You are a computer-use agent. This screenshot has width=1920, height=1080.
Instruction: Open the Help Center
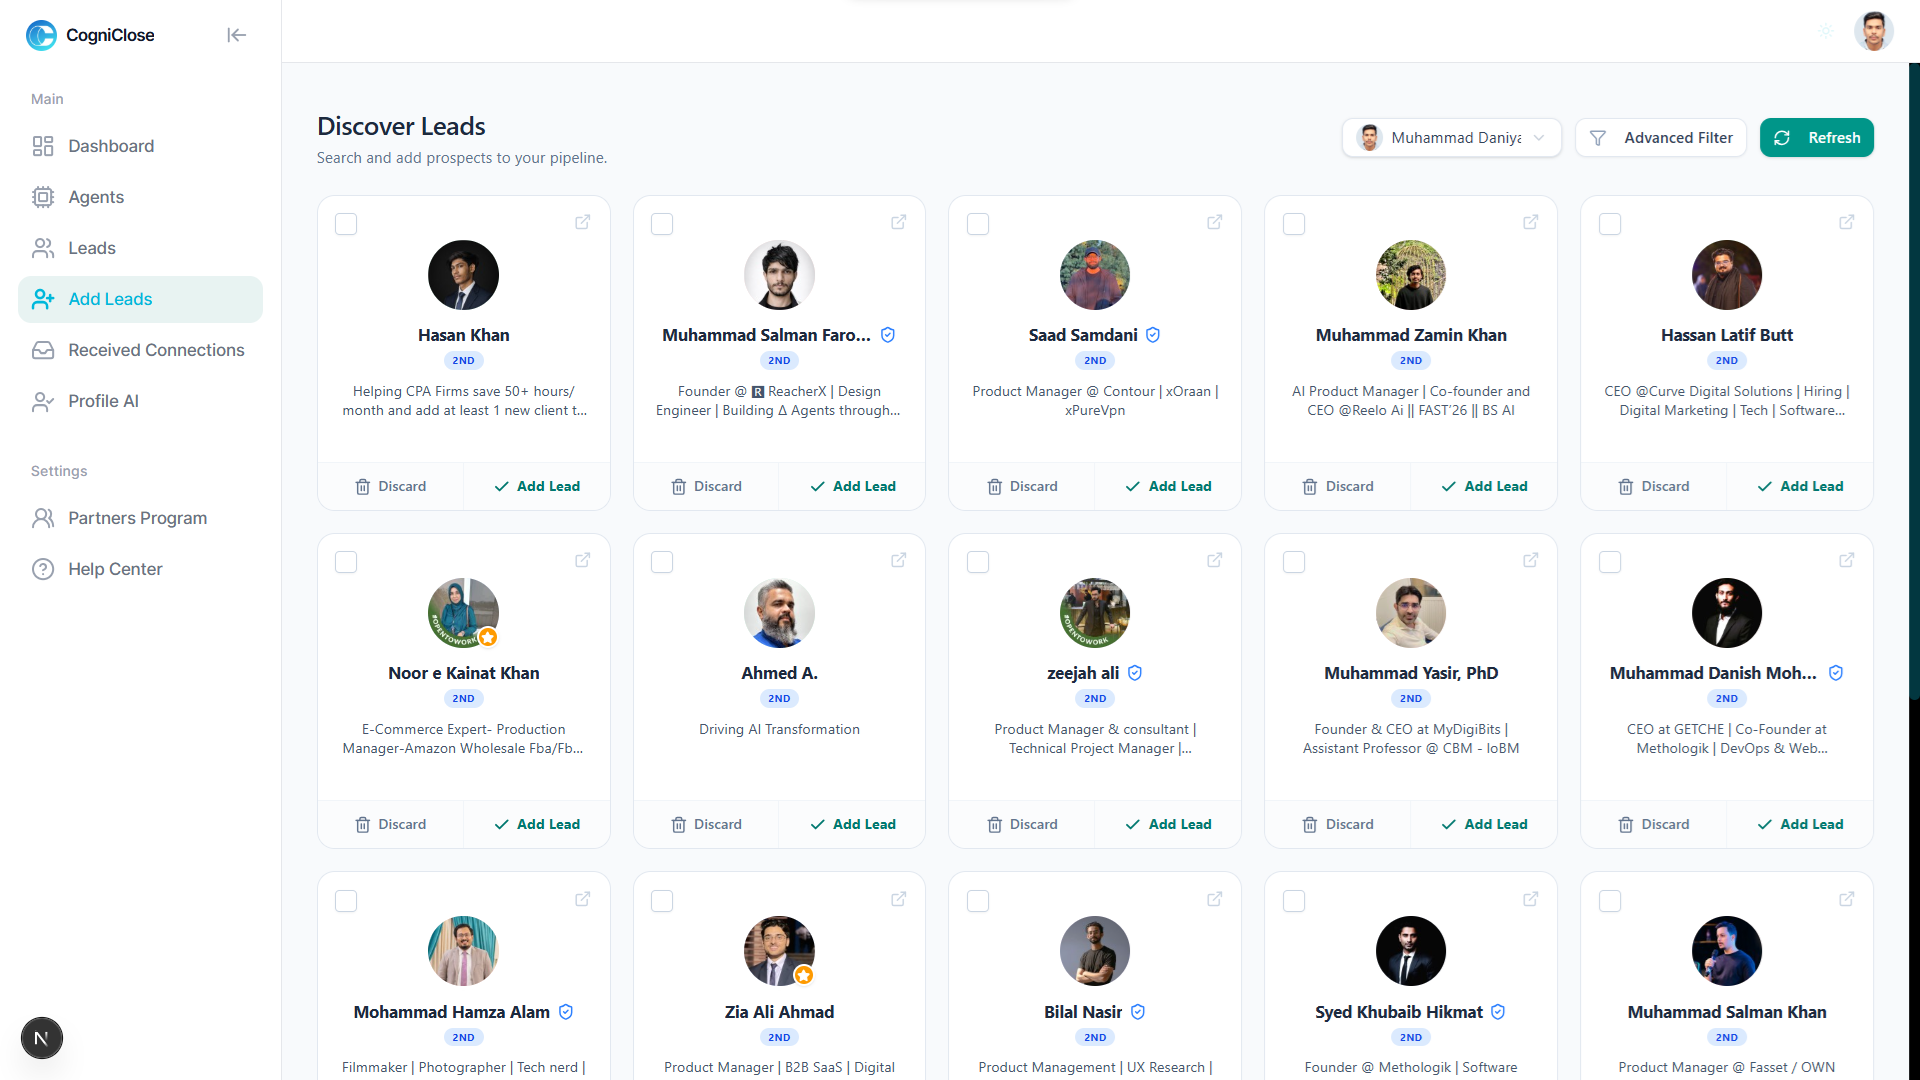pos(140,569)
